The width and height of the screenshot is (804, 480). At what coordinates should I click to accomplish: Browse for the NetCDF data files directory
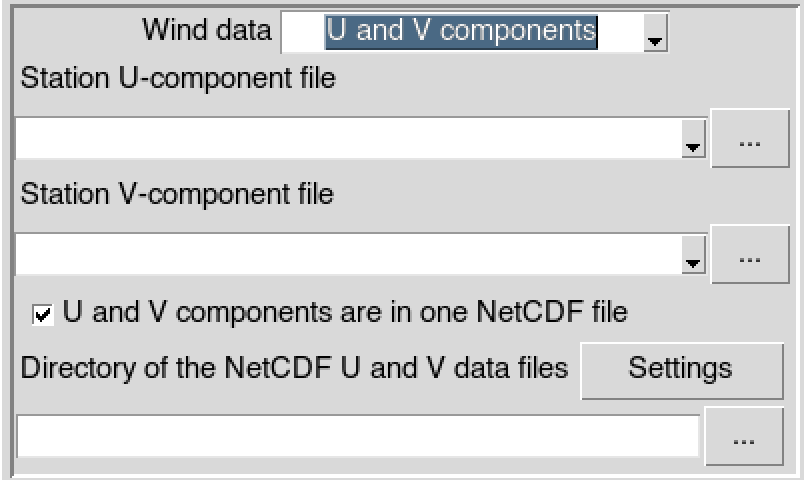[744, 436]
